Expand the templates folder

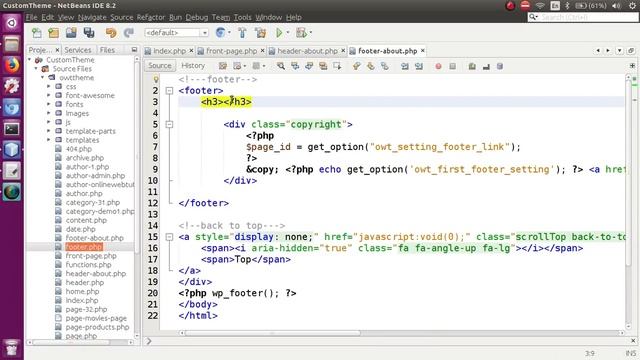(49, 140)
